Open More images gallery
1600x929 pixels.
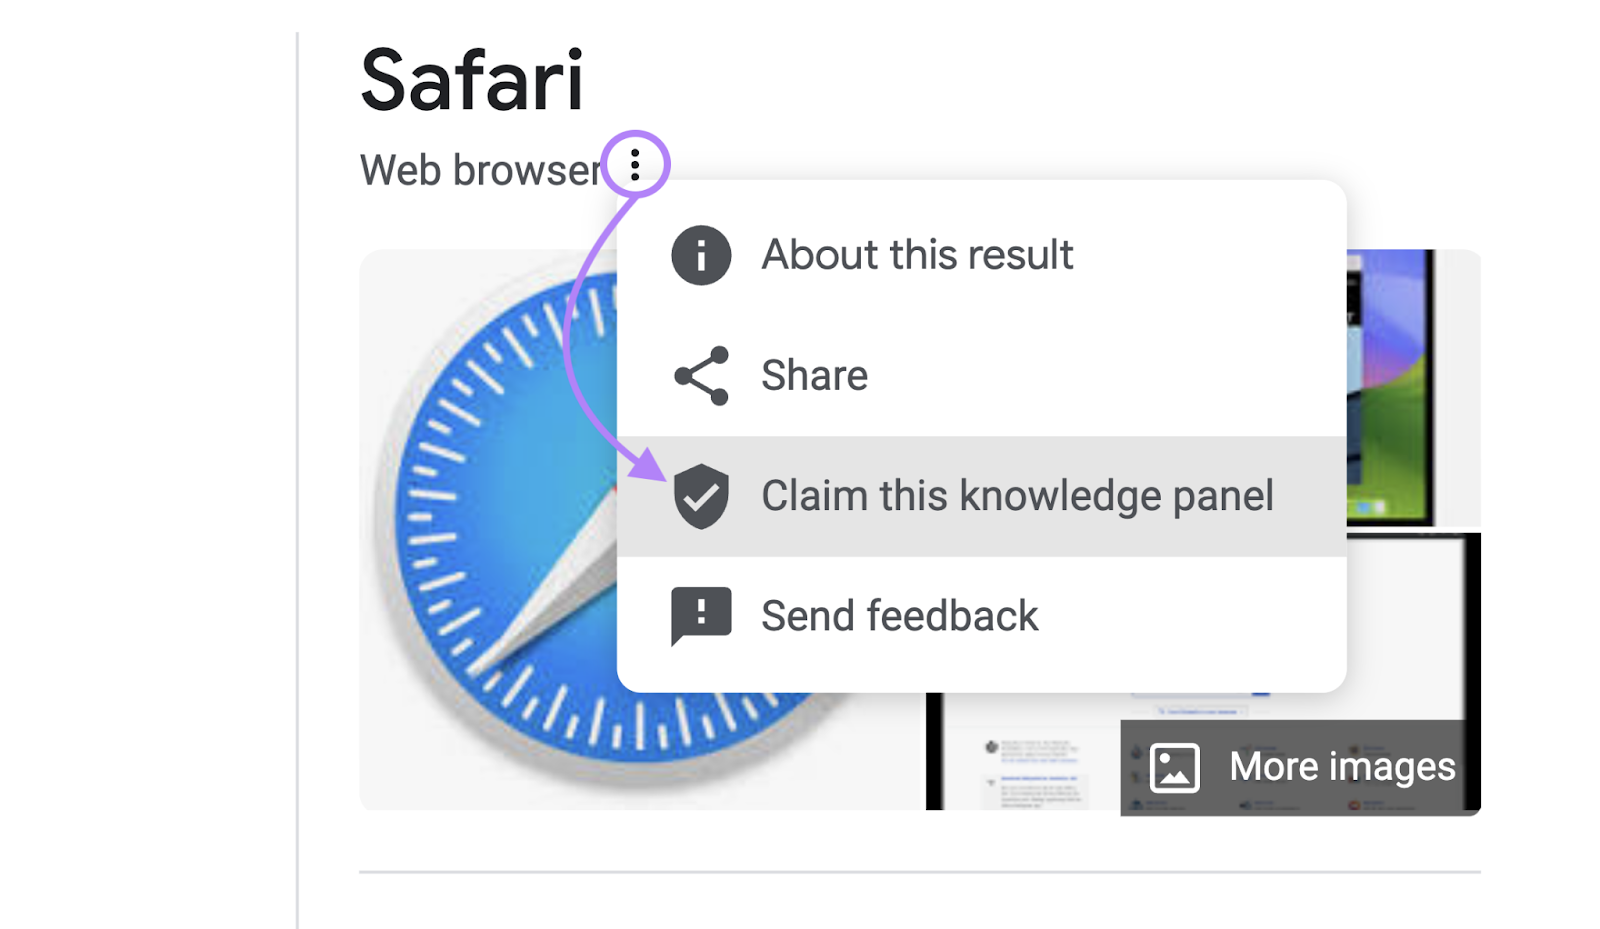[1340, 767]
